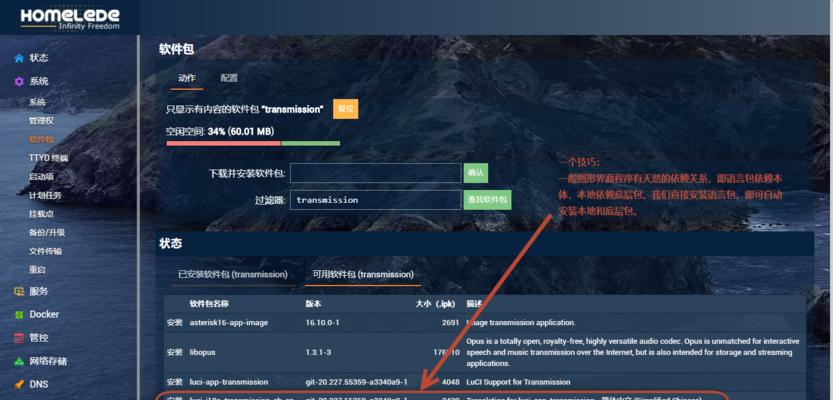833x400 pixels.
Task: Switch to 可用软件包 (transmission) tab
Action: click(363, 275)
